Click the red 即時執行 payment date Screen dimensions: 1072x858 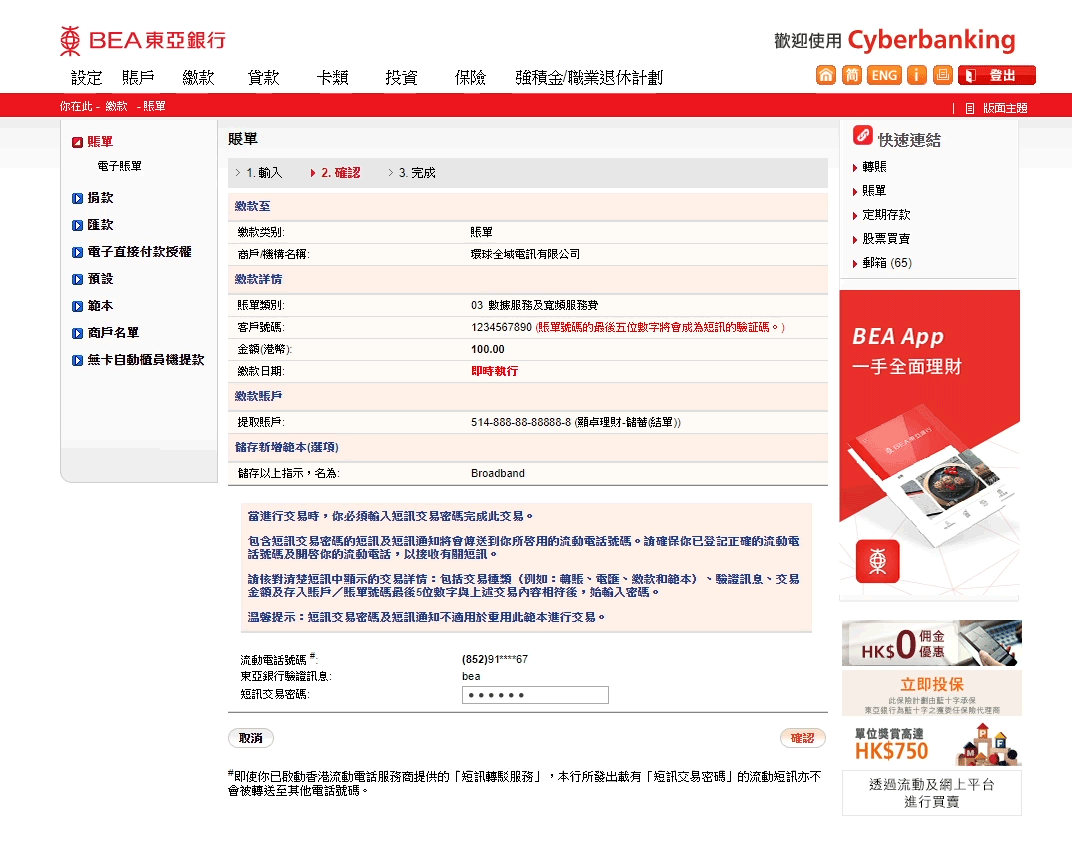494,371
